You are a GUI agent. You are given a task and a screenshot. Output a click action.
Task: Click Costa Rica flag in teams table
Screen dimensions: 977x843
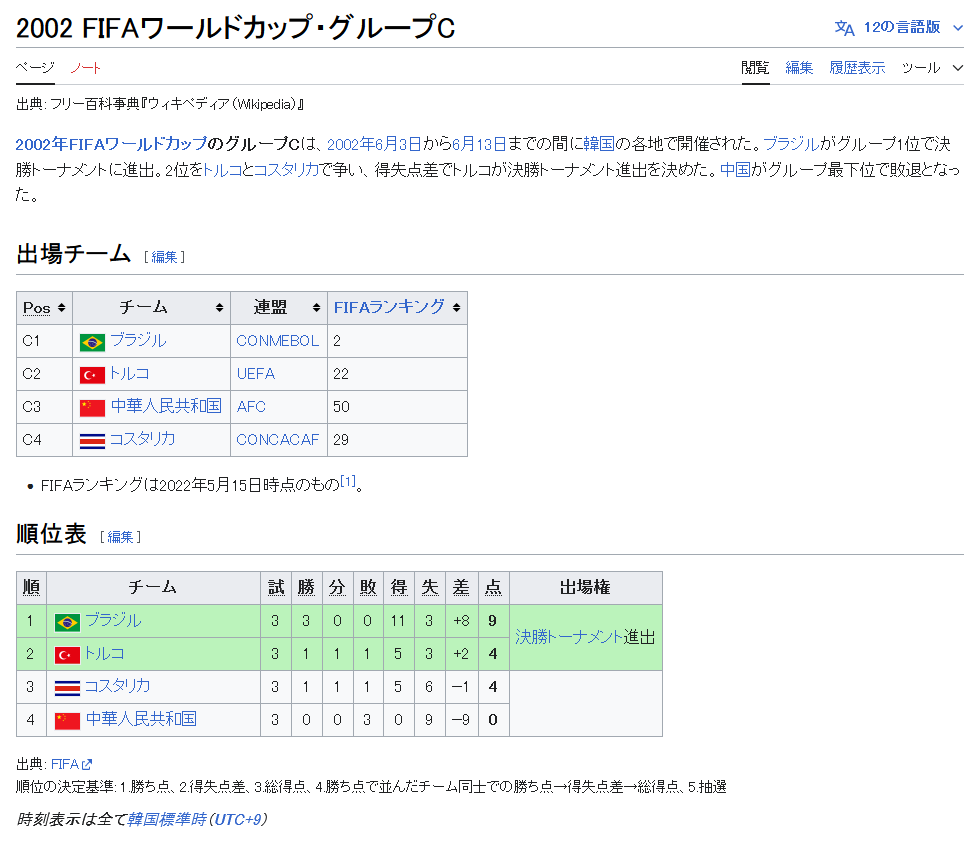92,441
